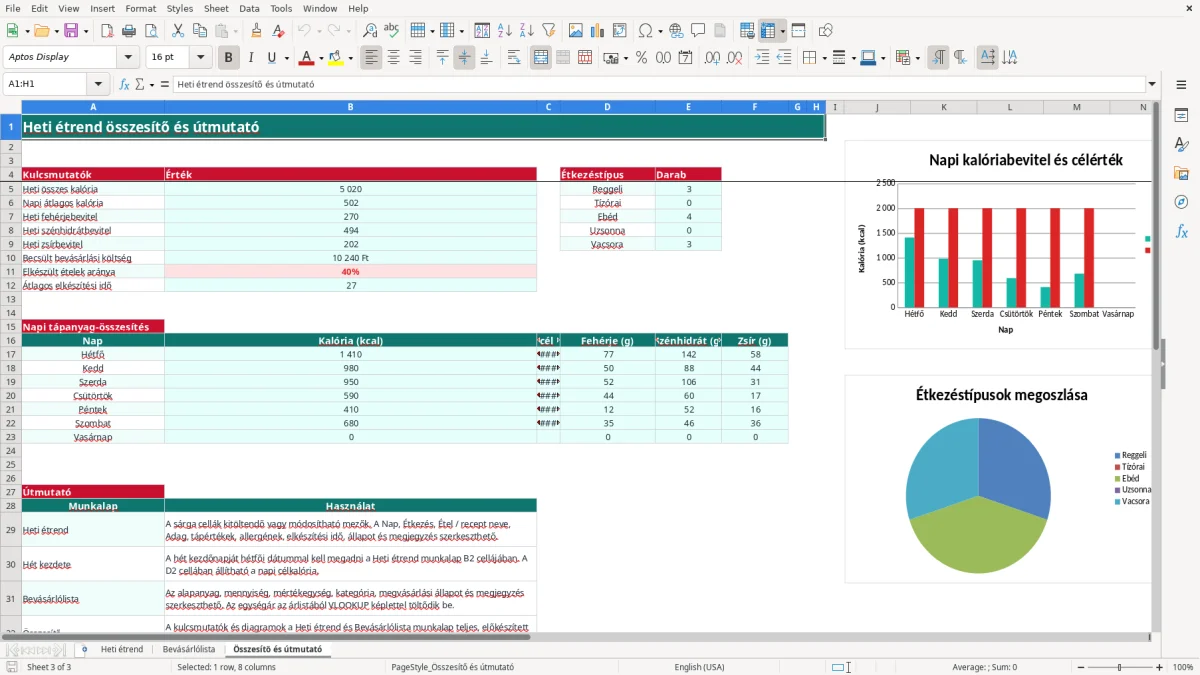Select Clone Formatting paintbrush
The height and width of the screenshot is (675, 1200).
[x=256, y=31]
